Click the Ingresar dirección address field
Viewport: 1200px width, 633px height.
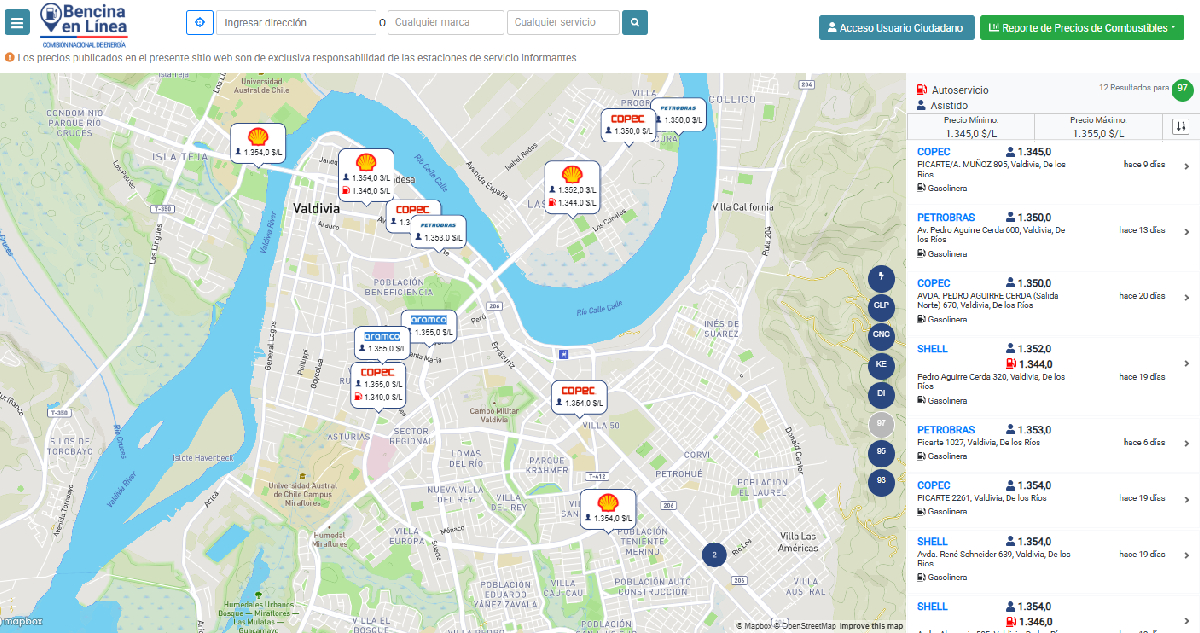(x=297, y=22)
